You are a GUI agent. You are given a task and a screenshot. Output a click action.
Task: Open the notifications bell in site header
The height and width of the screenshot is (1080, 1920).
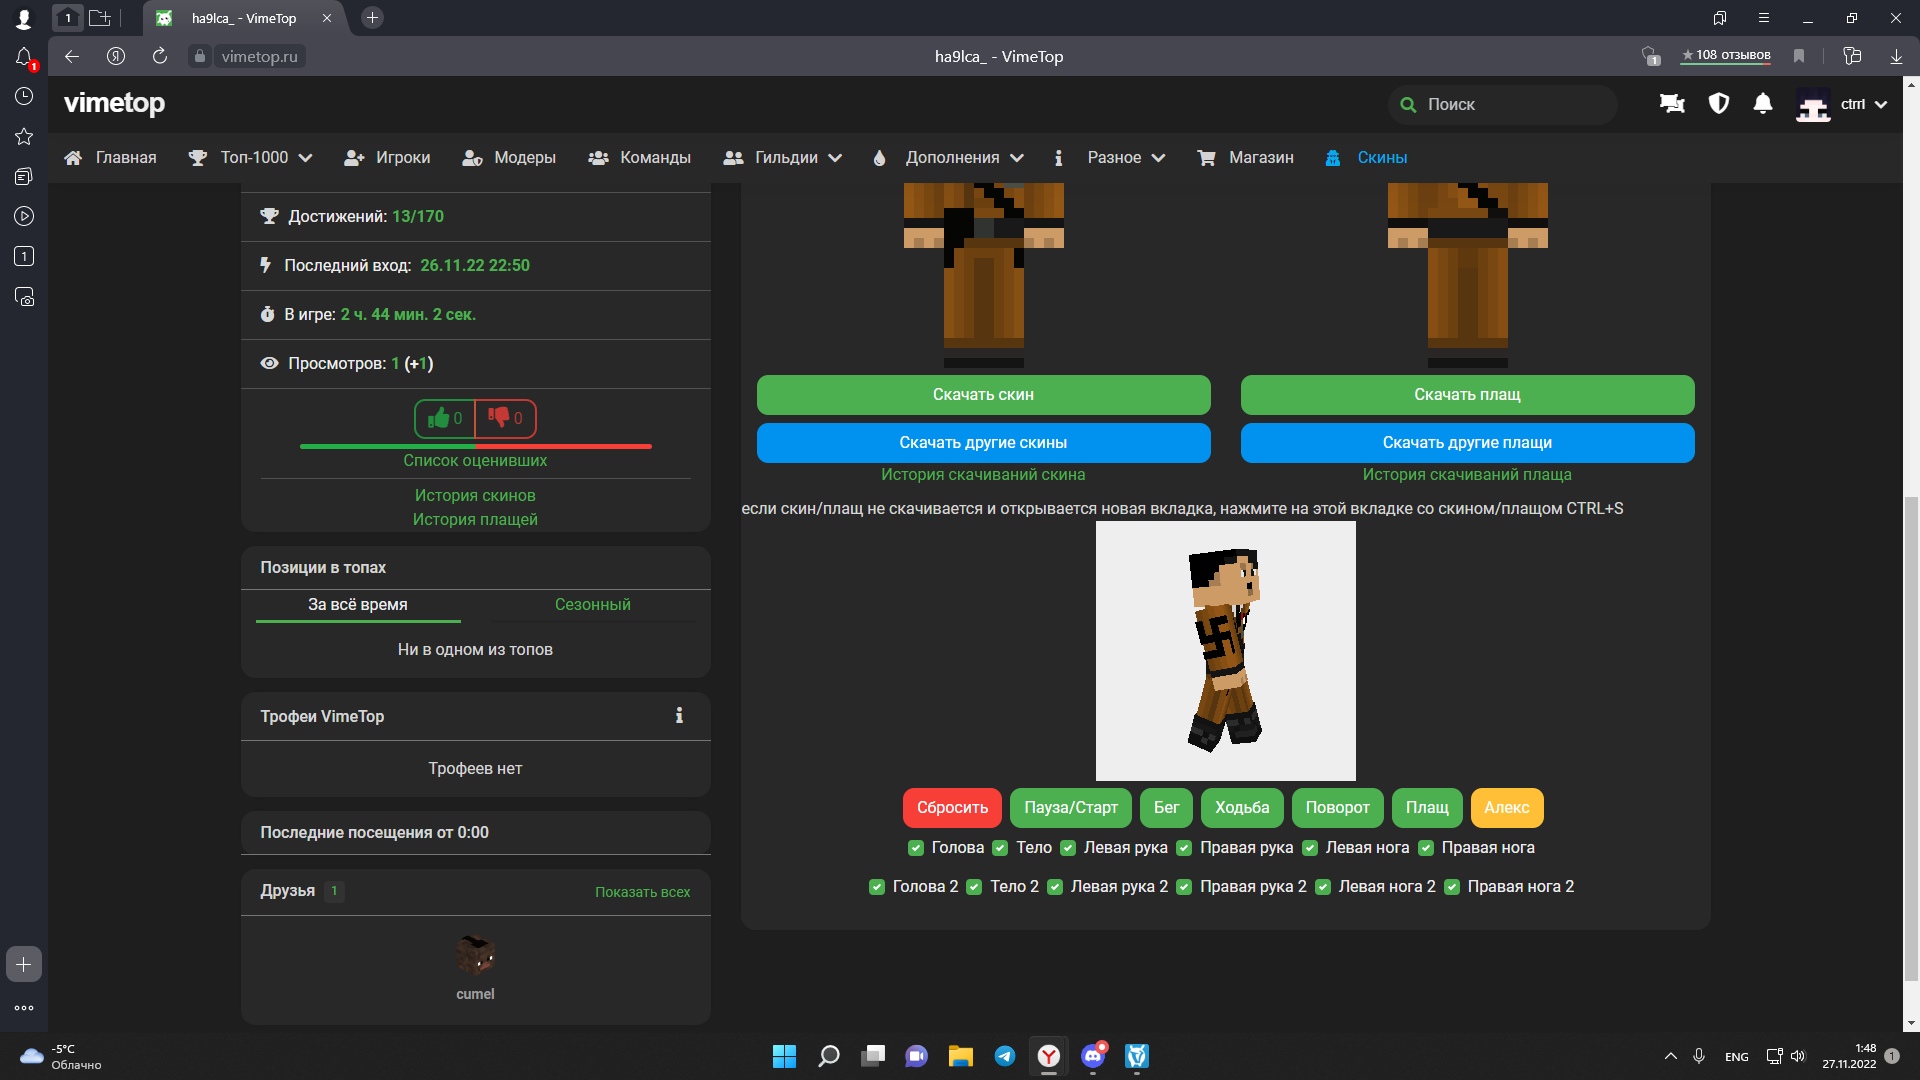tap(1763, 104)
